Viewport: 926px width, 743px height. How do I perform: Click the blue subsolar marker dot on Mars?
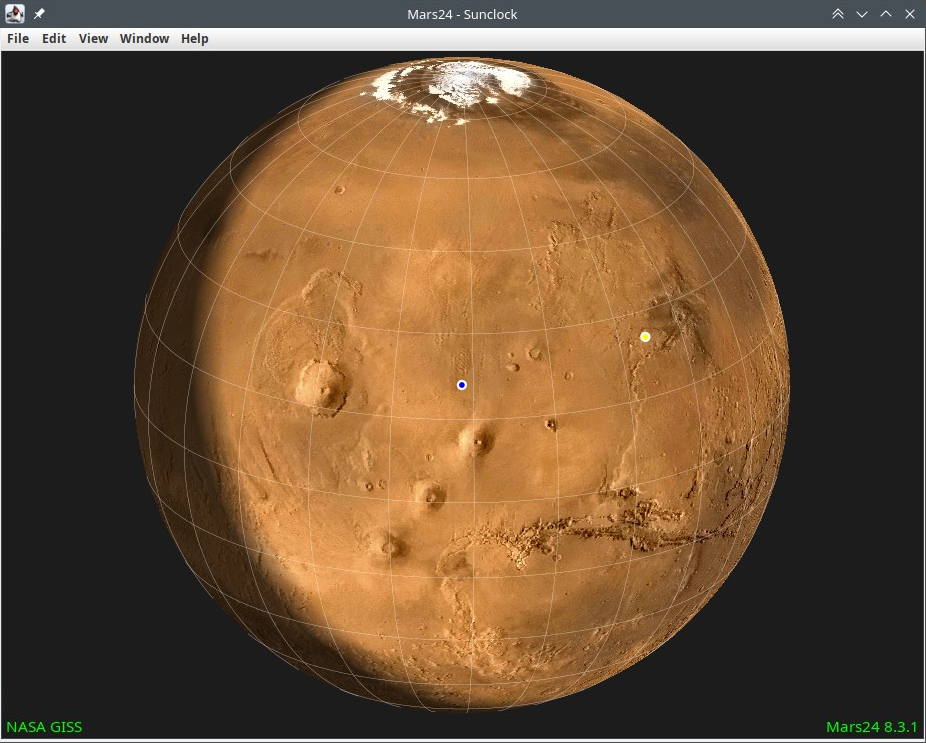click(x=462, y=385)
